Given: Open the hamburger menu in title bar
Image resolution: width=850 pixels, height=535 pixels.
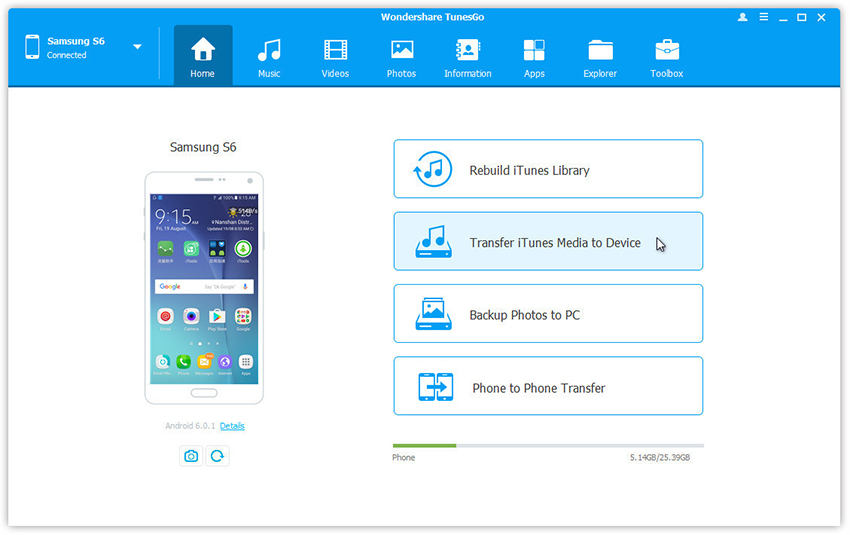Looking at the screenshot, I should click(764, 17).
